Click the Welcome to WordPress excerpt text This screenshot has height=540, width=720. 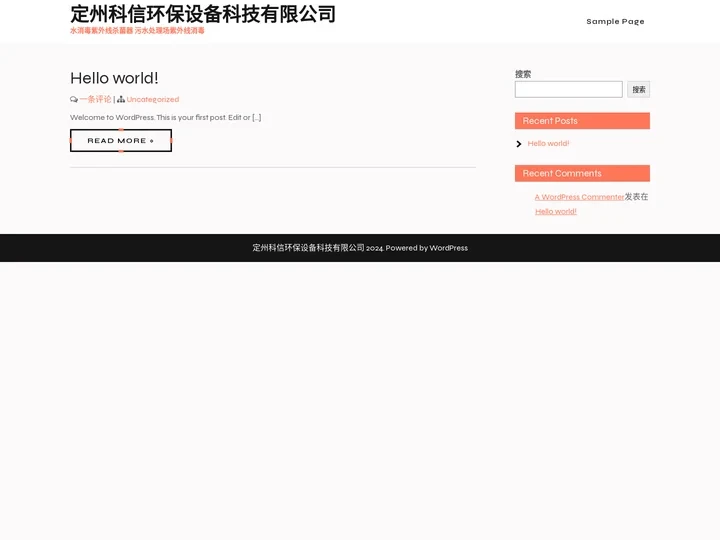pyautogui.click(x=165, y=118)
